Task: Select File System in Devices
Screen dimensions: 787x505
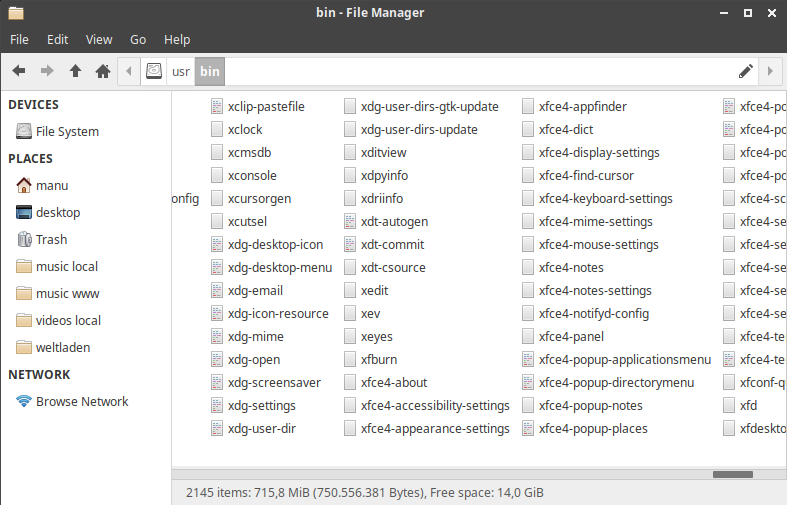Action: click(67, 132)
